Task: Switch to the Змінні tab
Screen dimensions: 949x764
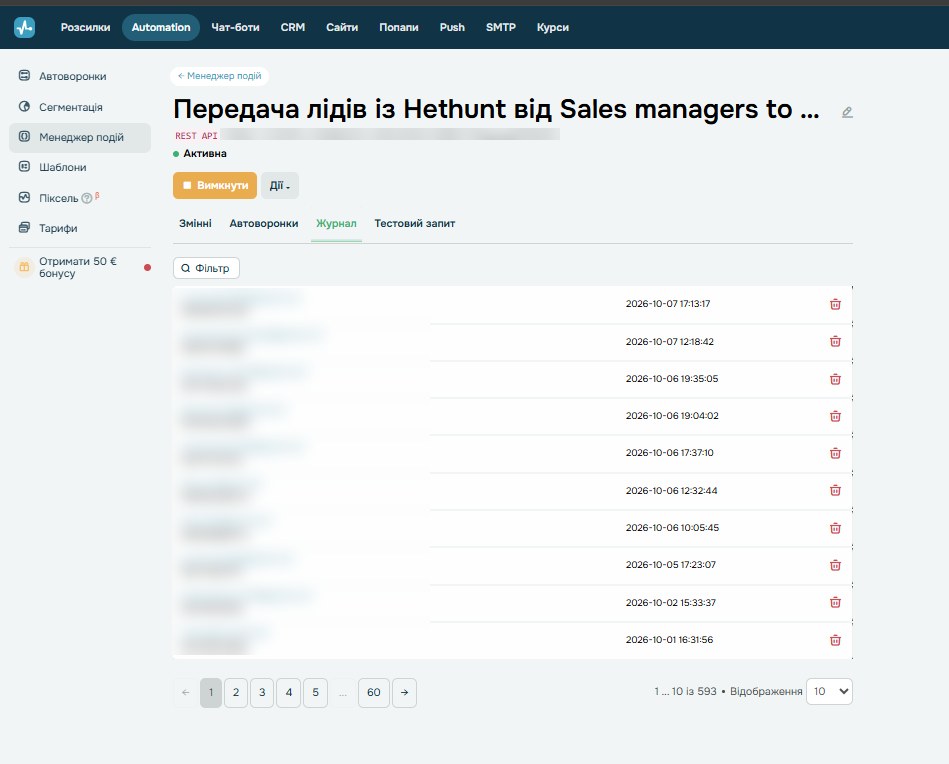Action: click(195, 223)
